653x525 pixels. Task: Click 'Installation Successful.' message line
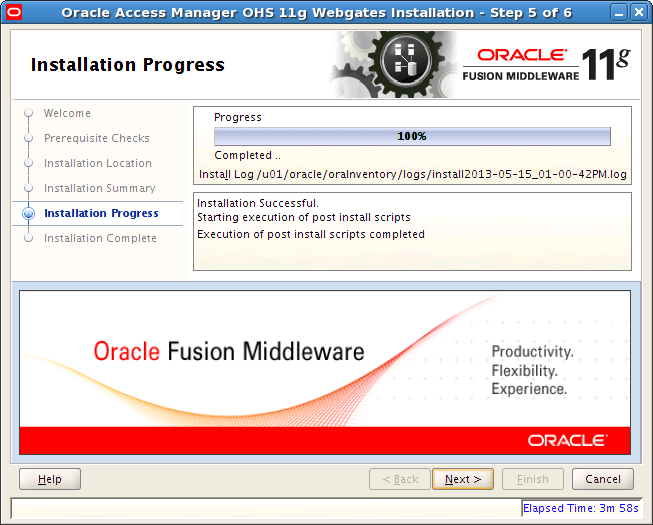click(258, 203)
